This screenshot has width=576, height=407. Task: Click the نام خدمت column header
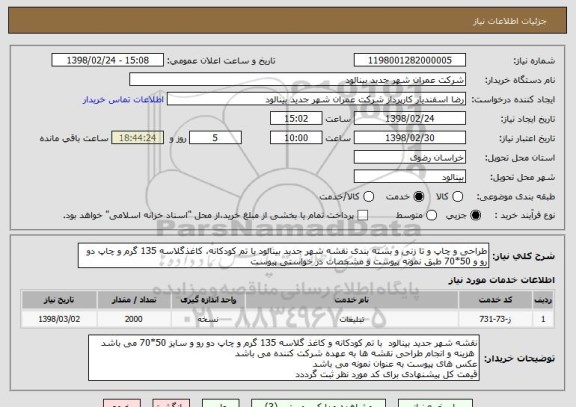(352, 300)
